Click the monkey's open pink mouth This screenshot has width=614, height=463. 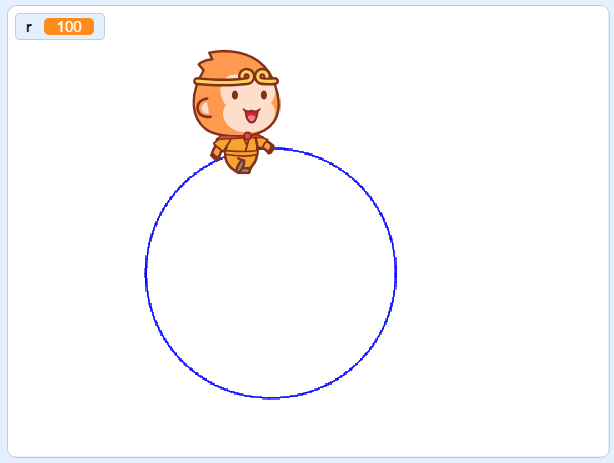pyautogui.click(x=251, y=116)
